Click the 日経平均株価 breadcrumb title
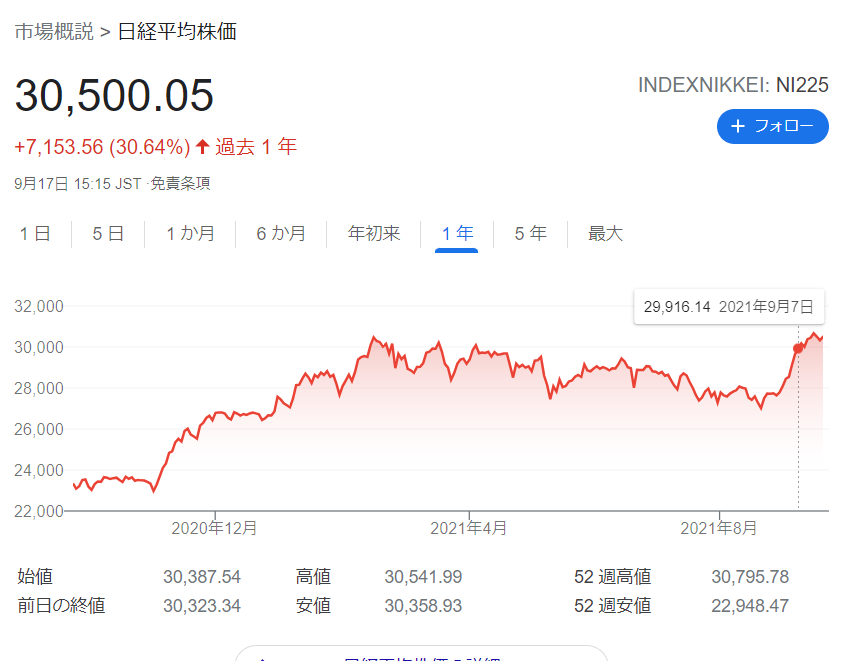 178,31
